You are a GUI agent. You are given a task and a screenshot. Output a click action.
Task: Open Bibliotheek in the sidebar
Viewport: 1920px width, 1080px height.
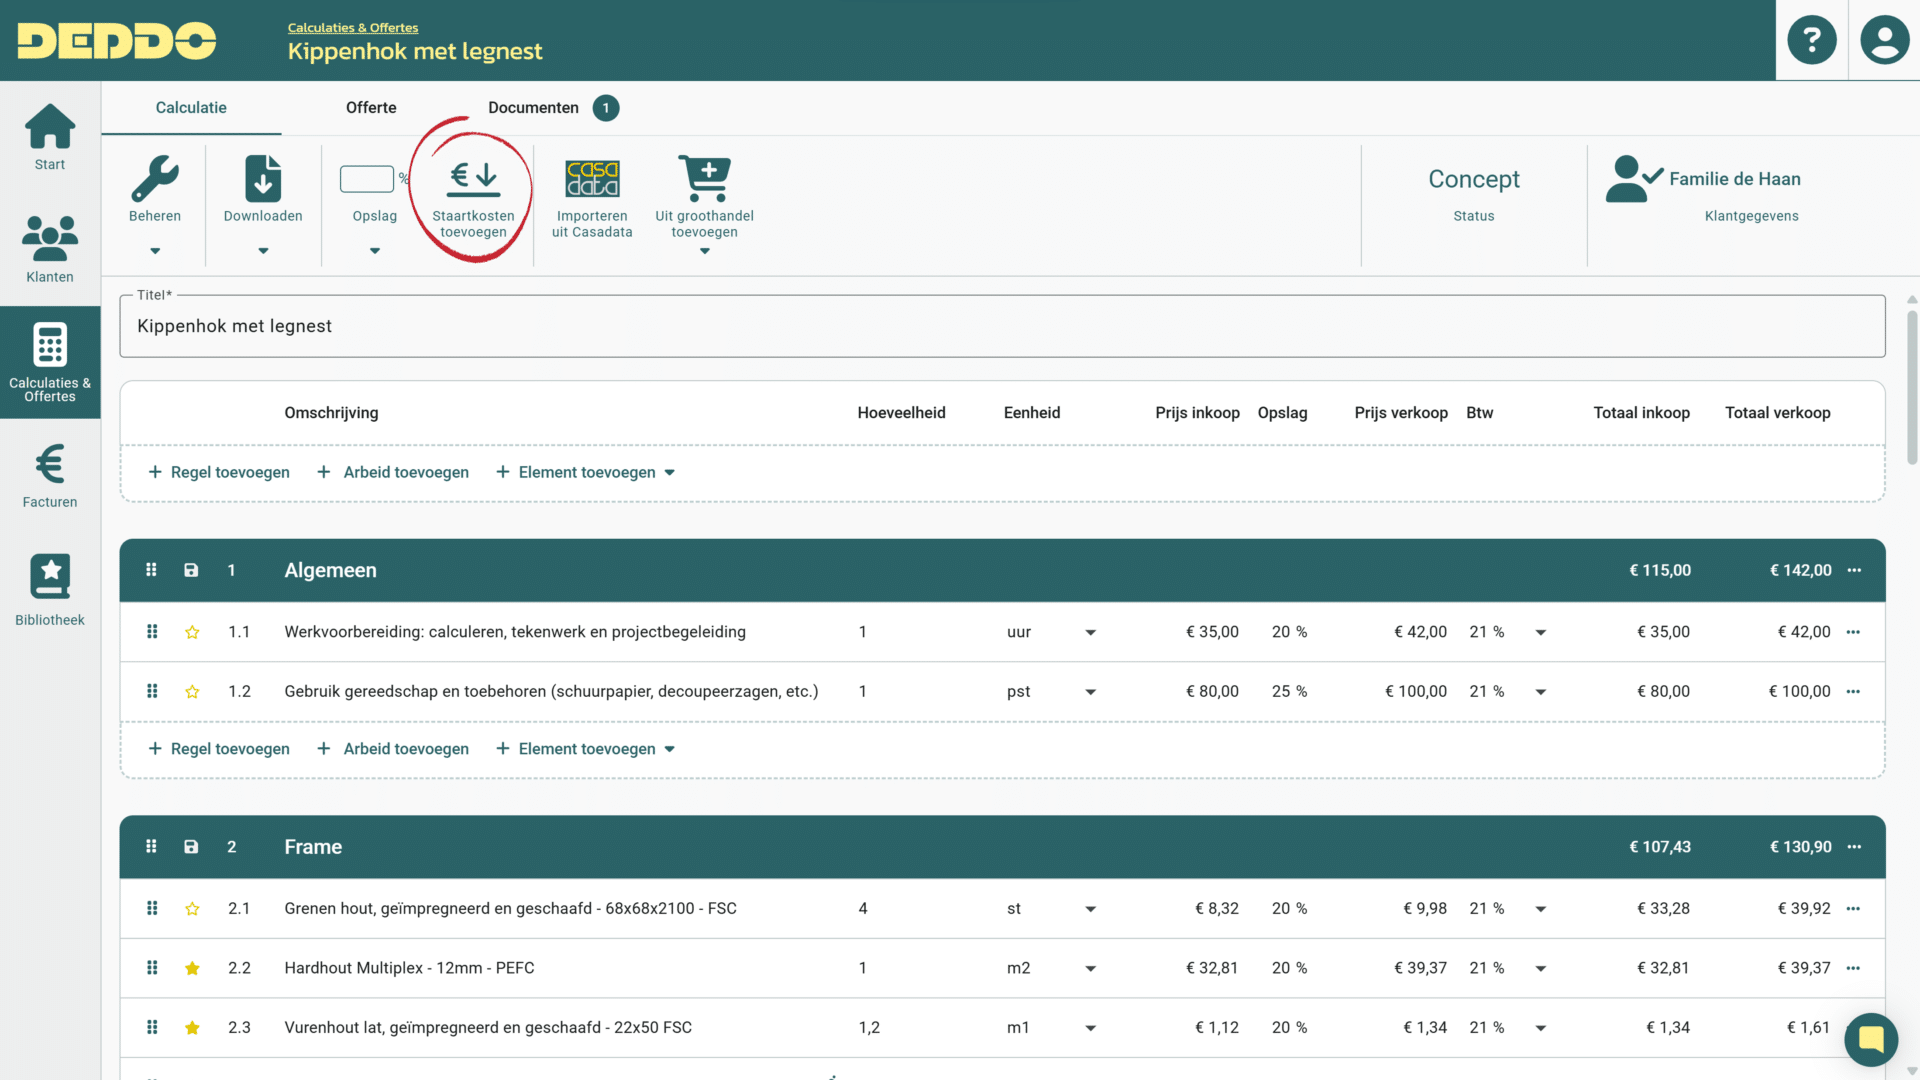50,590
